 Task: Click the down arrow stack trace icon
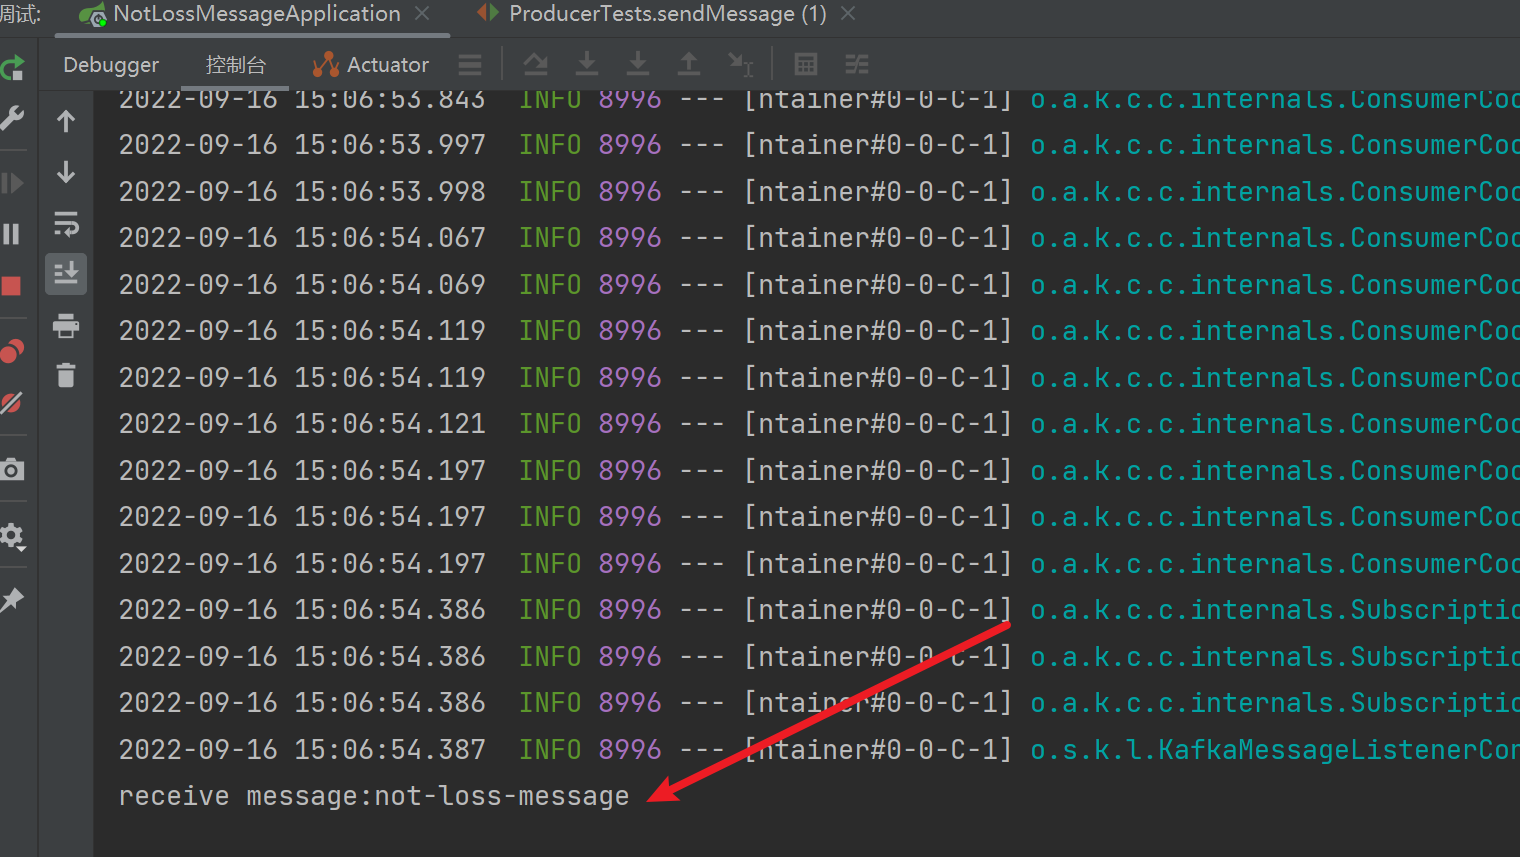[x=66, y=172]
